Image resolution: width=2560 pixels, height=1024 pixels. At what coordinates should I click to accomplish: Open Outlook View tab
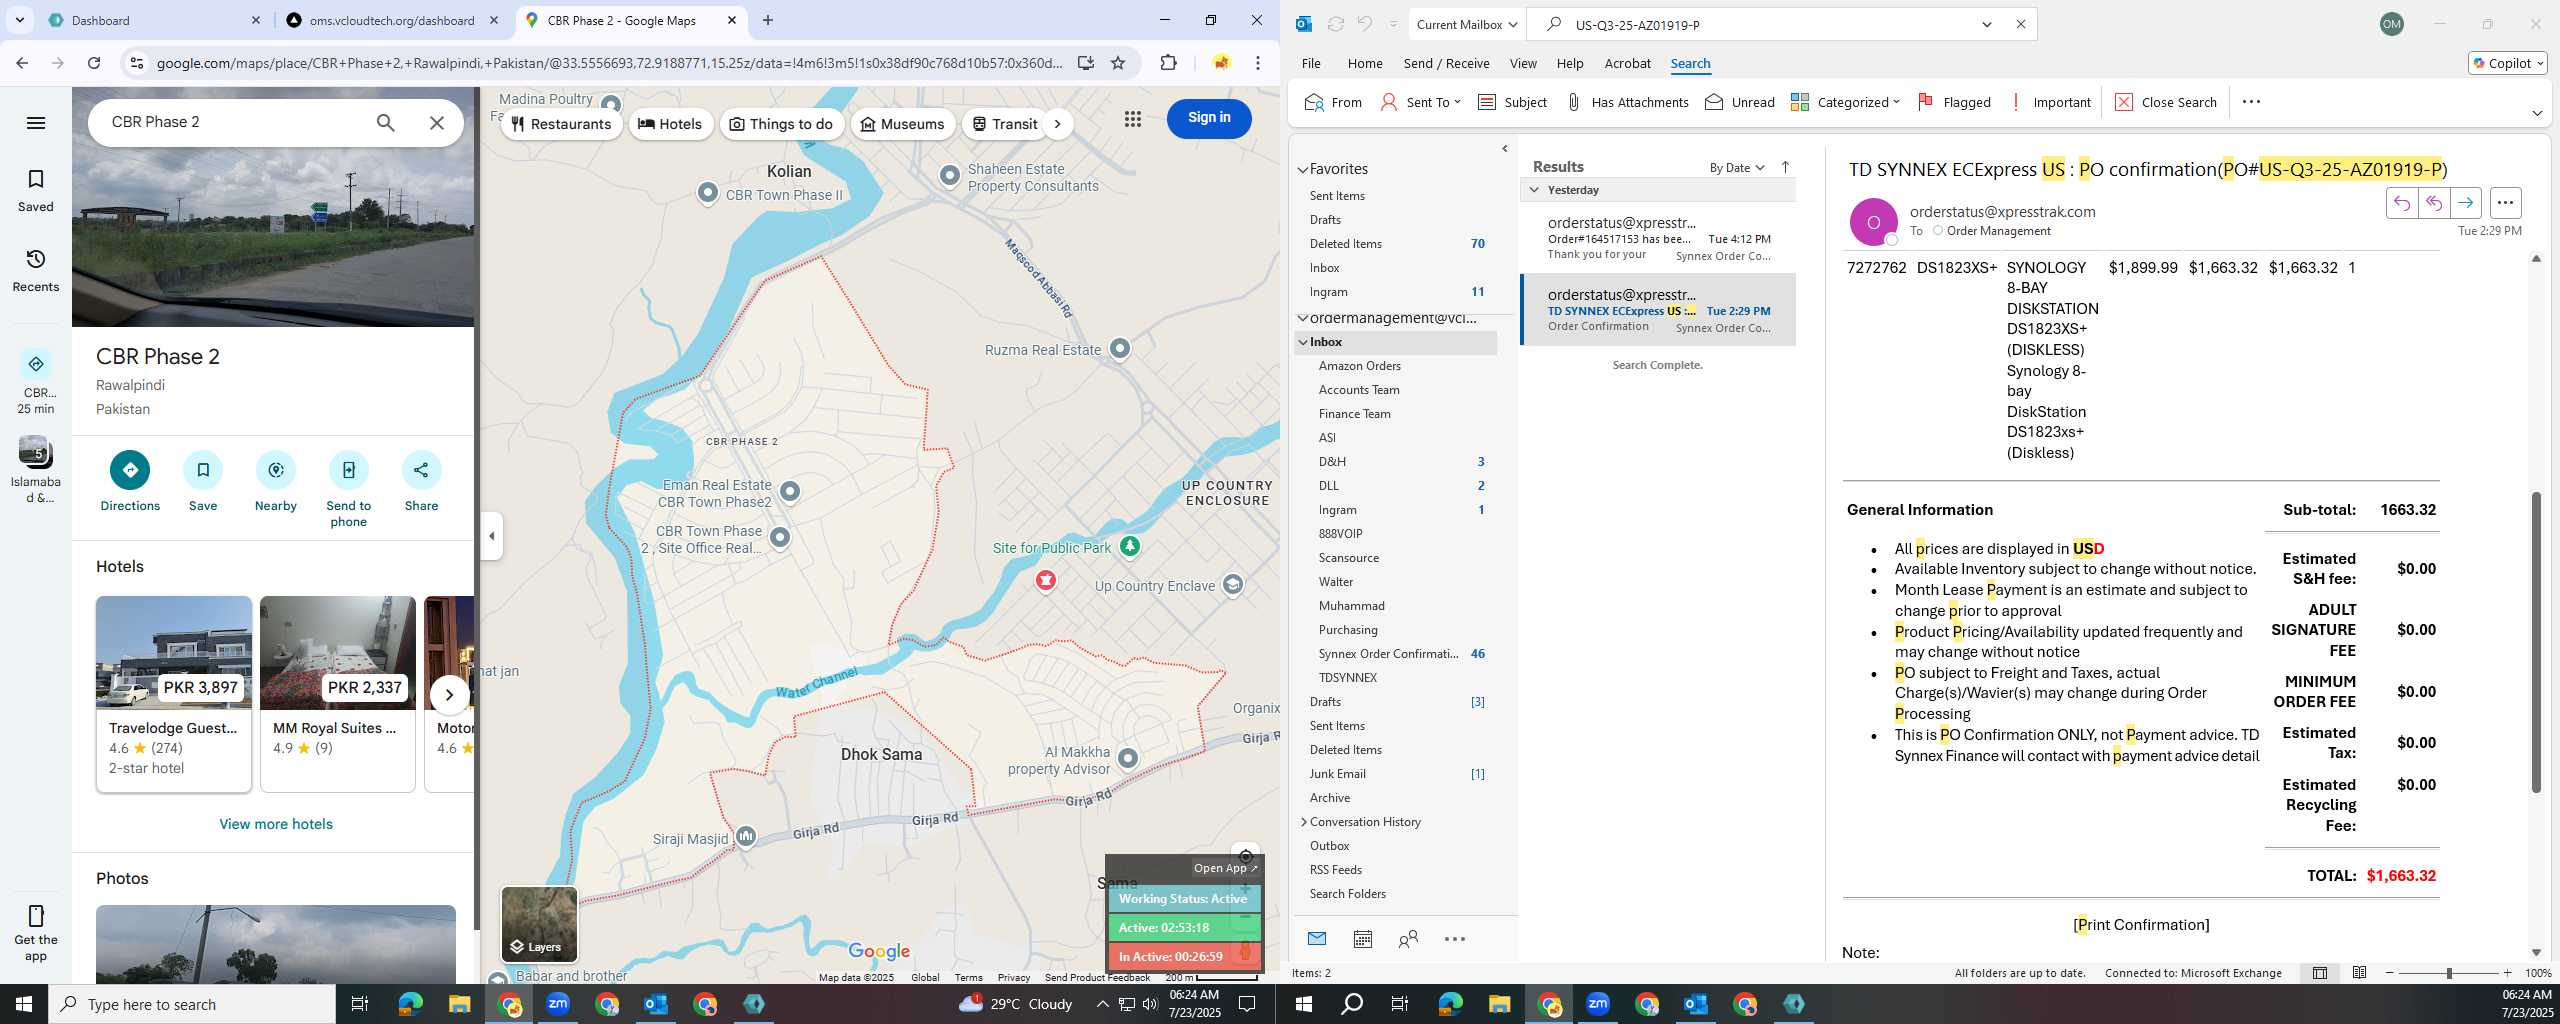coord(1523,63)
